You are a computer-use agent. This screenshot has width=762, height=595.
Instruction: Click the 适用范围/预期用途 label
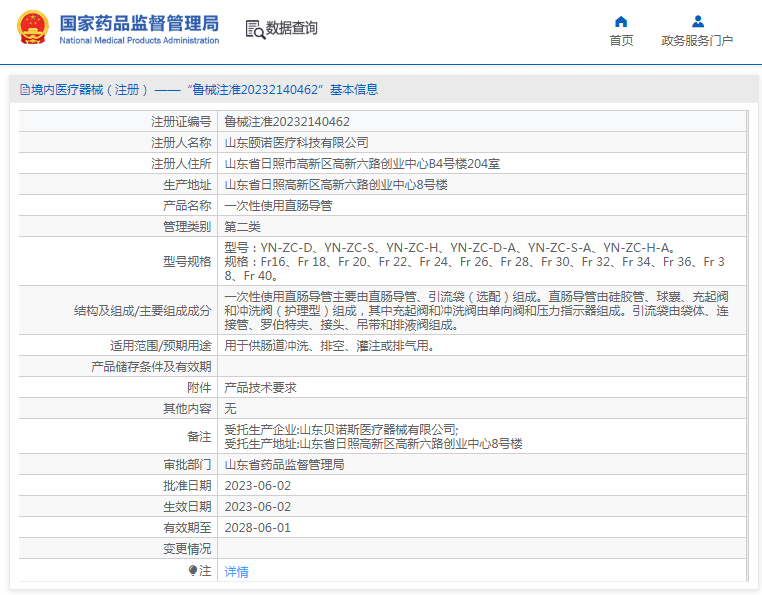click(161, 345)
